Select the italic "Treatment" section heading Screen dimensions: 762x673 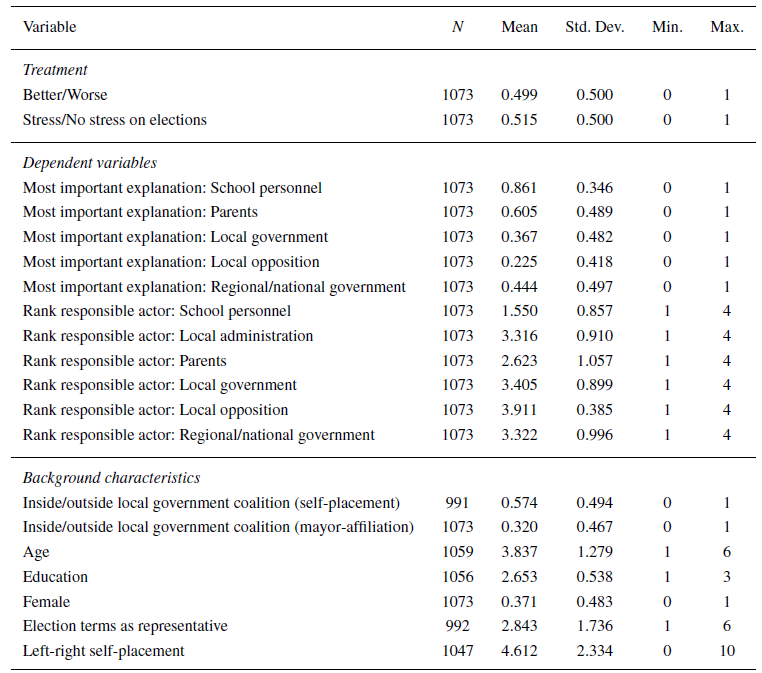(55, 70)
